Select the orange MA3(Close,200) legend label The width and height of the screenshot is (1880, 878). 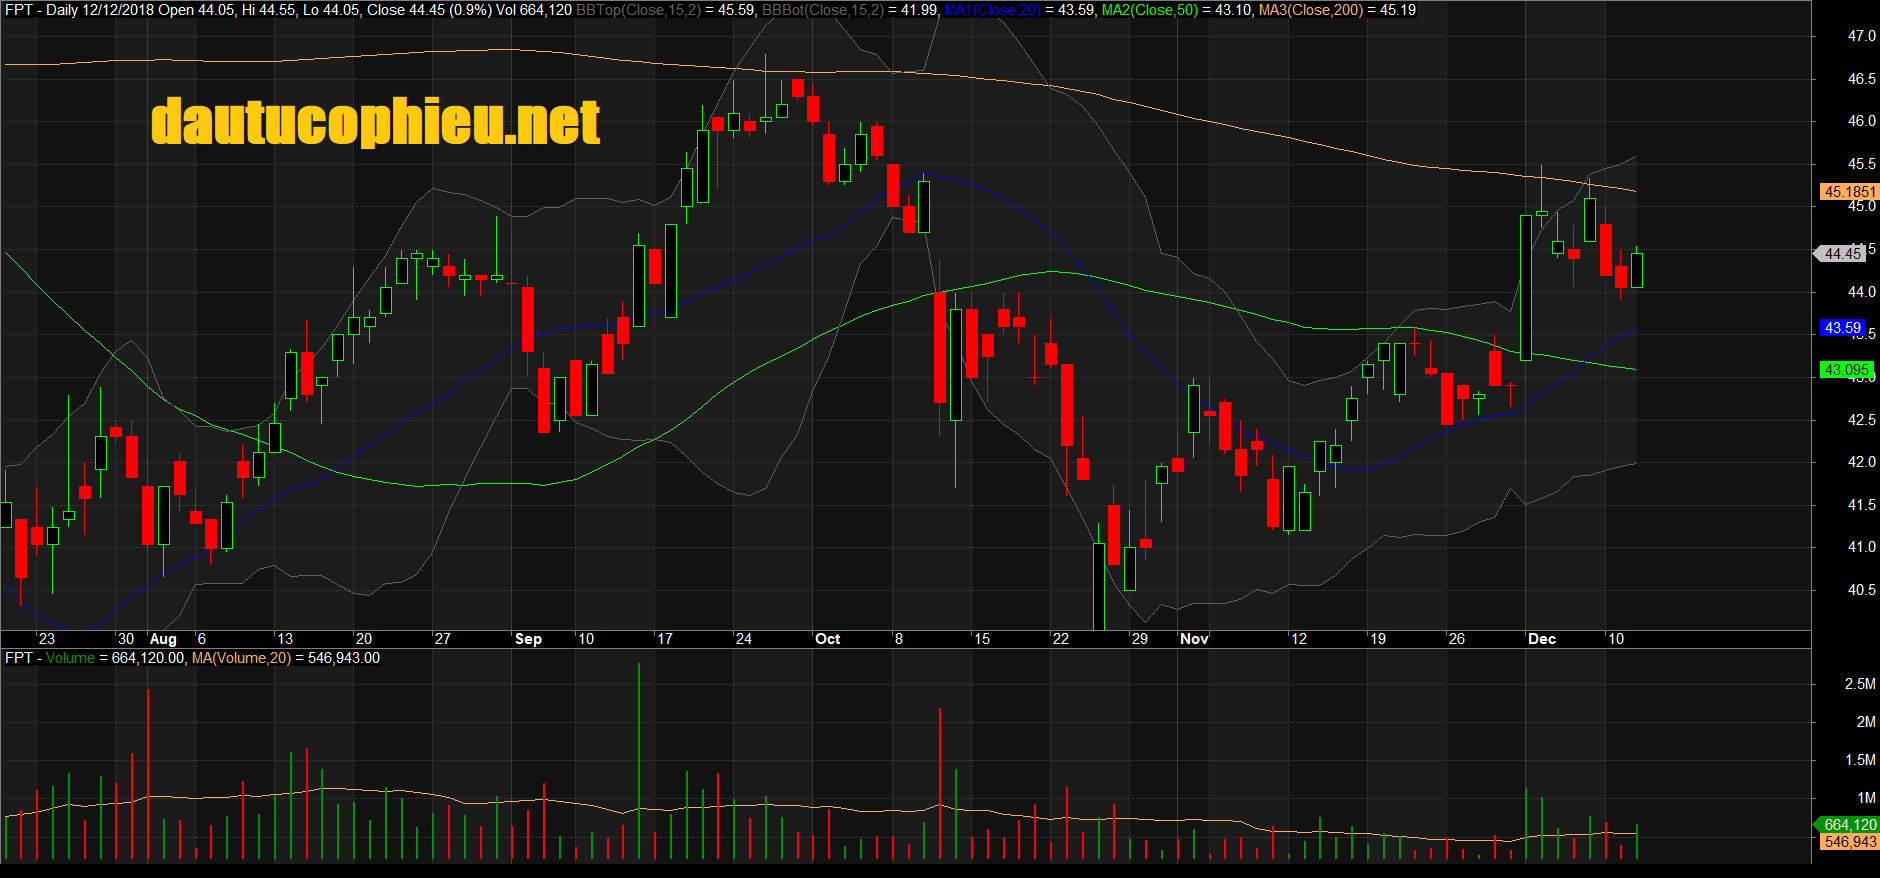point(1310,10)
